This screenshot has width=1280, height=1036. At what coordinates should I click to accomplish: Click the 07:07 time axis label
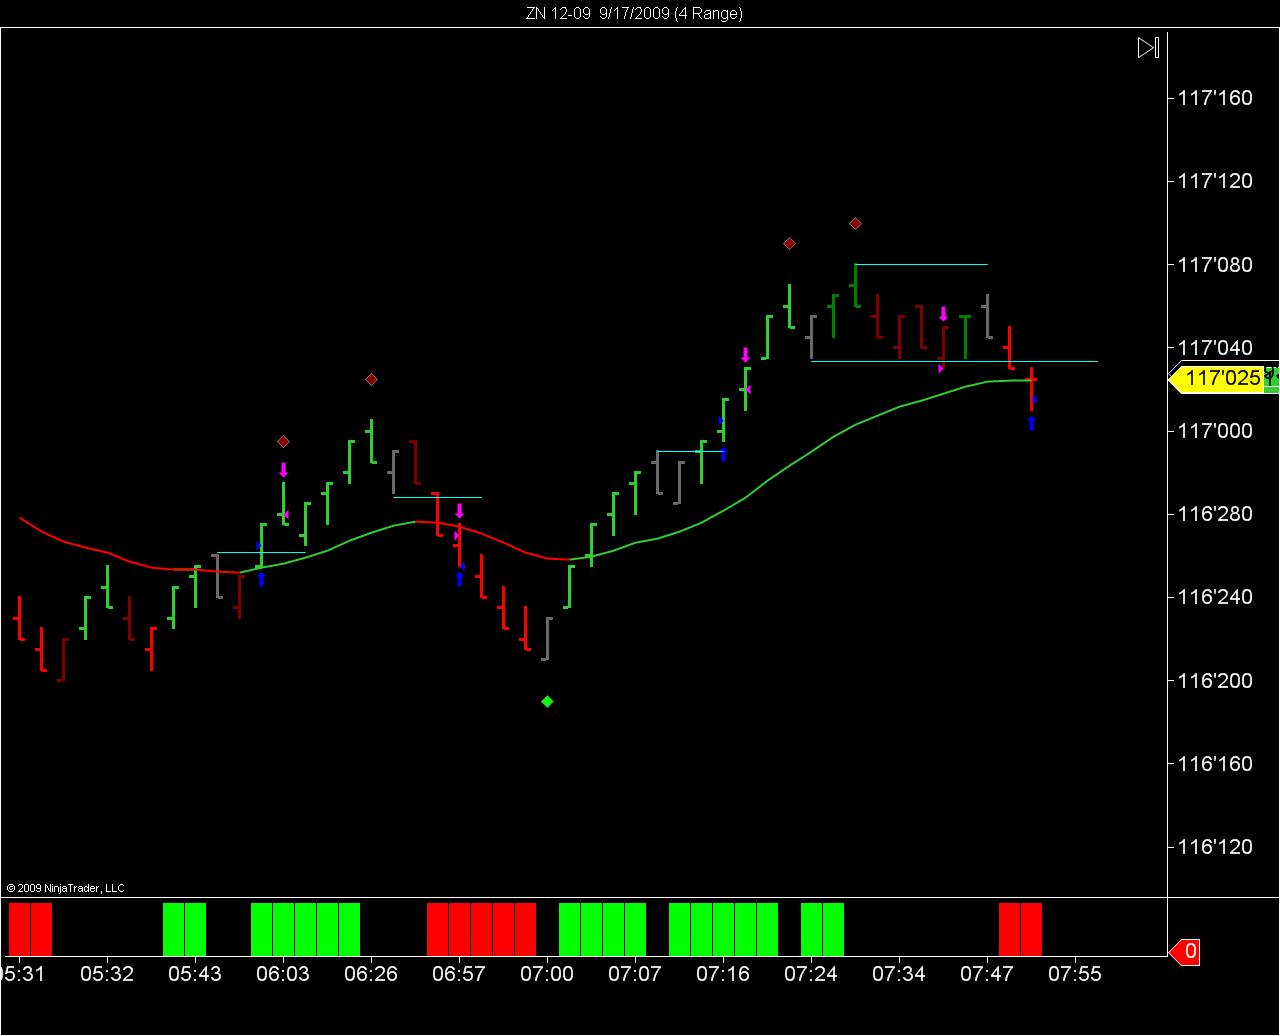click(635, 973)
